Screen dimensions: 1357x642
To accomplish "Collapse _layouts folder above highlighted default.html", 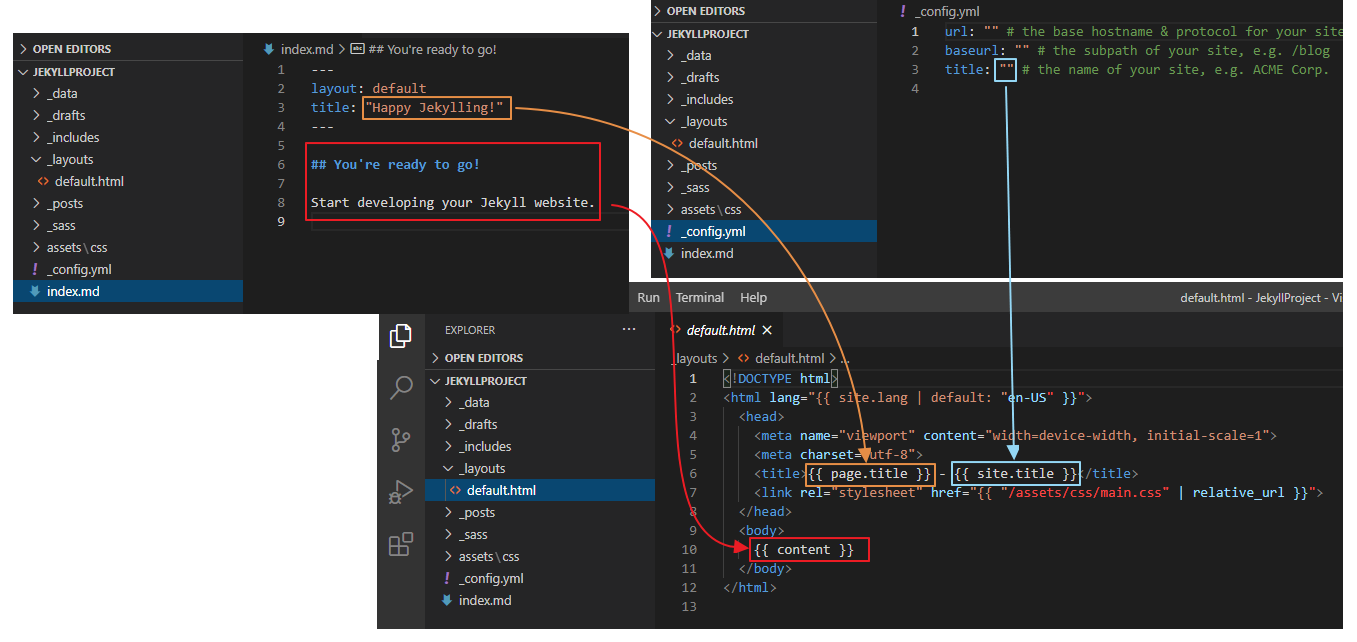I will pyautogui.click(x=482, y=468).
